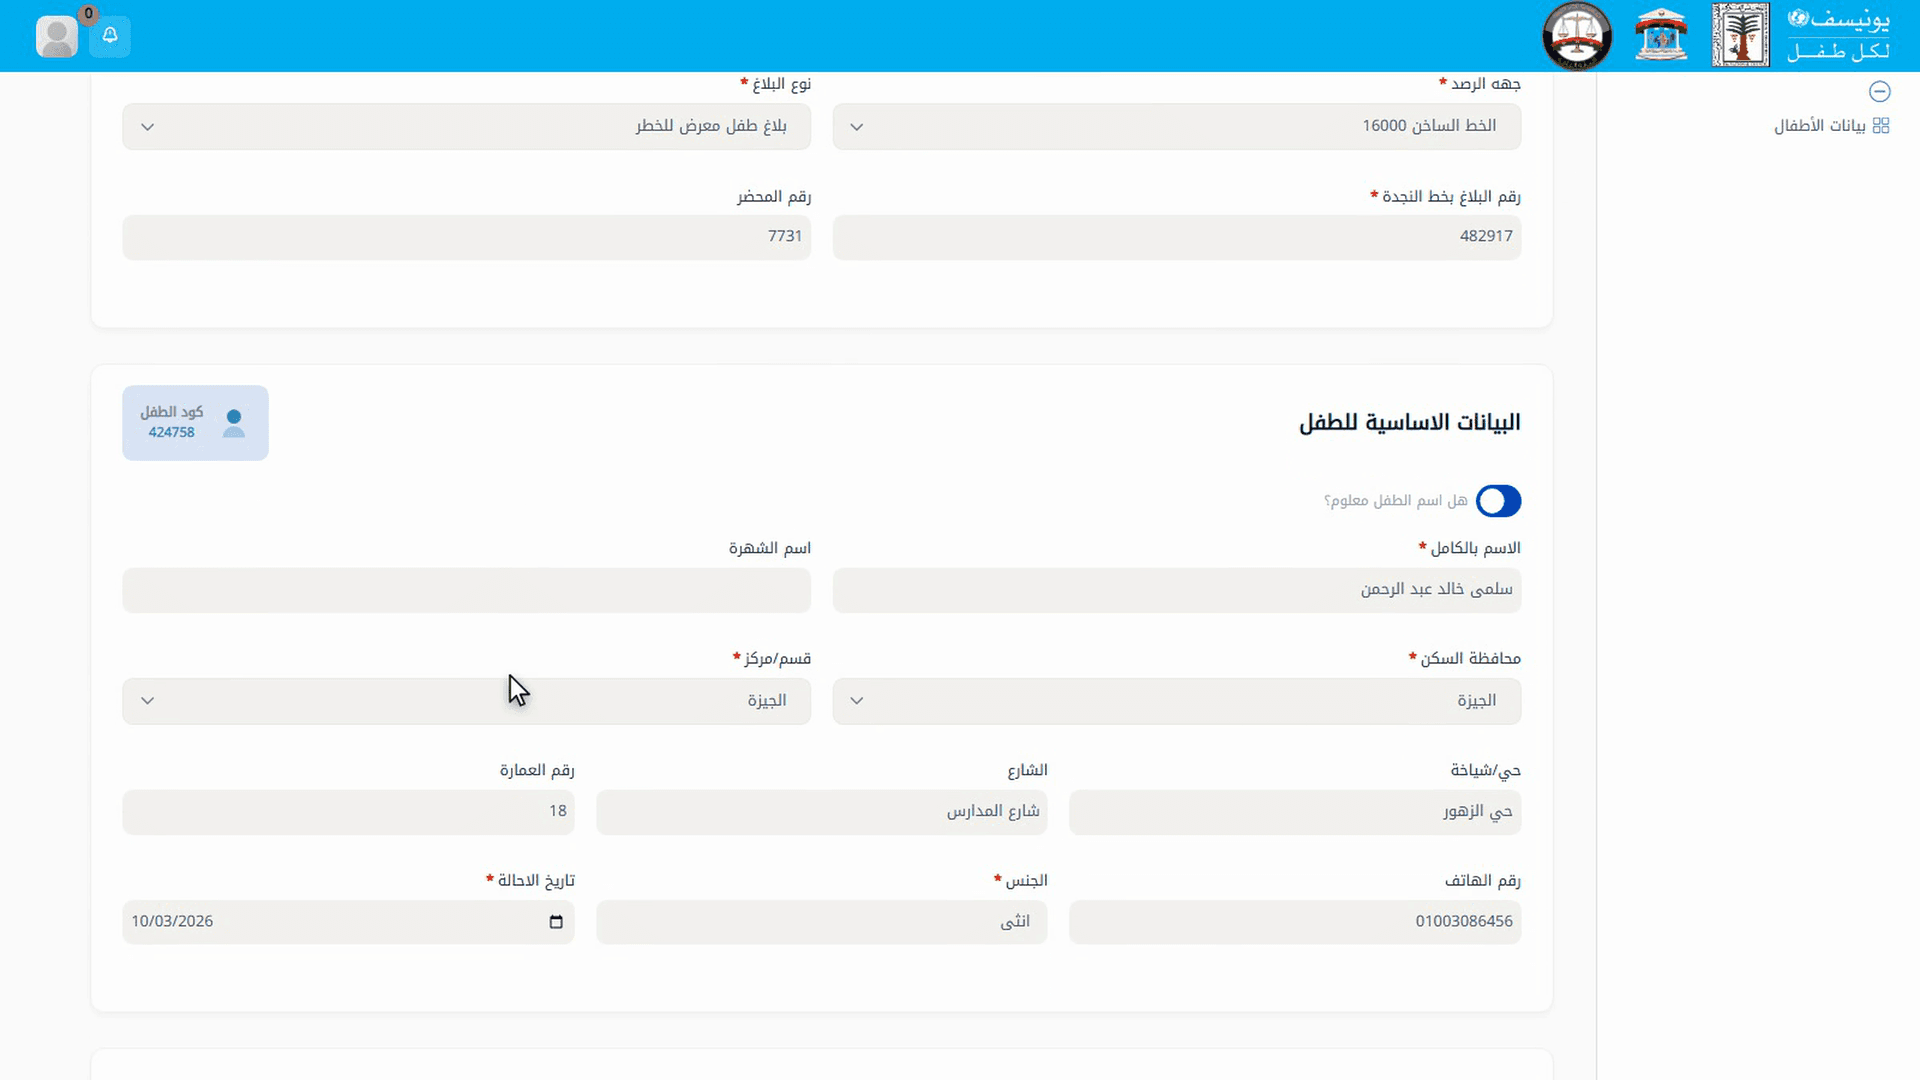Open the calendar icon in تاريخ الاحالة field
The height and width of the screenshot is (1080, 1920).
pos(556,922)
